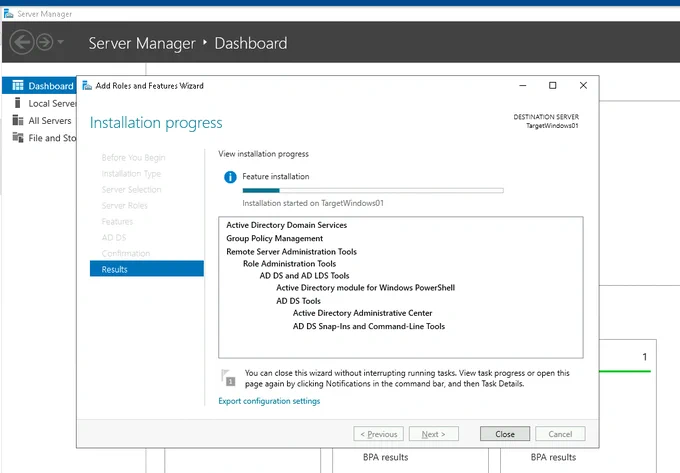Click the Installation Type wizard step
Viewport: 680px width, 473px height.
click(x=131, y=173)
